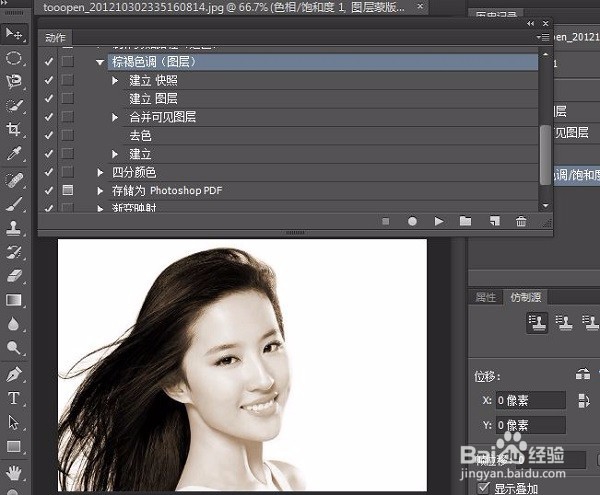600x495 pixels.
Task: Select the Path Selection tool
Action: pos(14,422)
